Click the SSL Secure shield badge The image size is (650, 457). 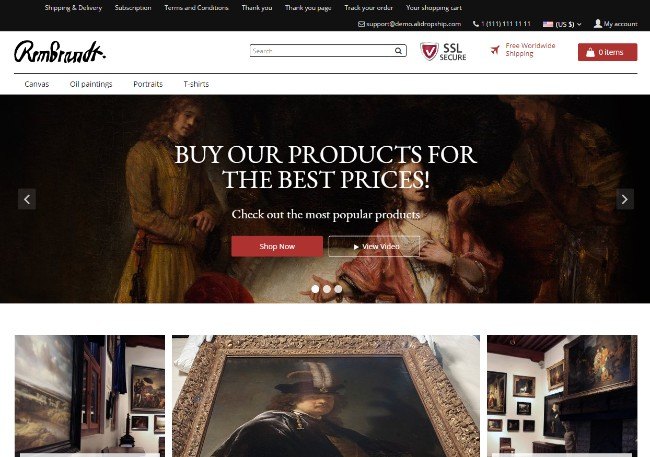coord(429,52)
